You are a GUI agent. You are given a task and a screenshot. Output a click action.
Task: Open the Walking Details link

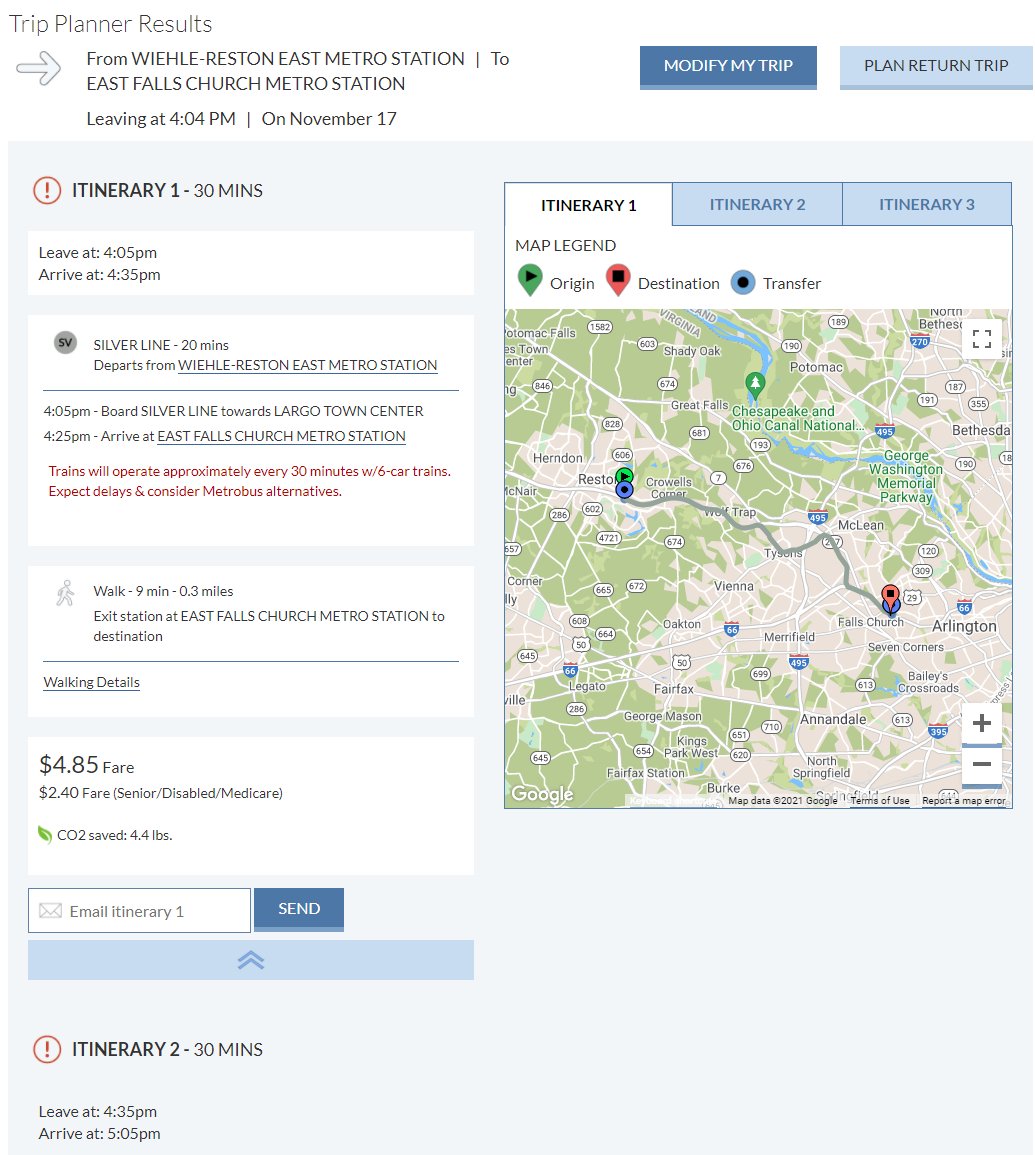click(x=91, y=682)
